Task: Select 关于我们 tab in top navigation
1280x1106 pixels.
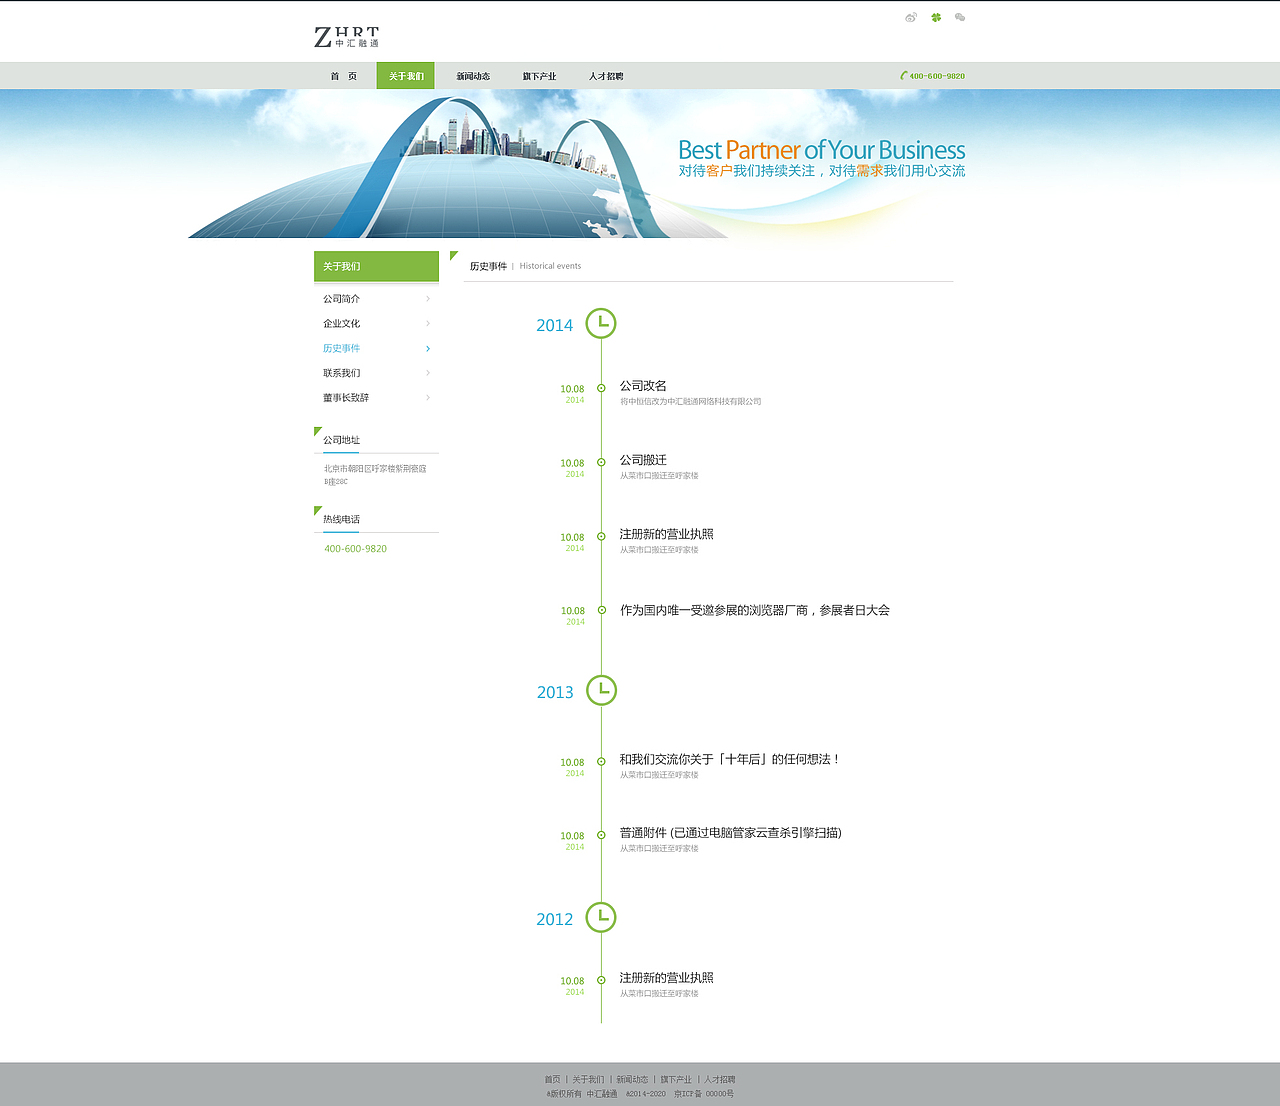Action: [406, 76]
